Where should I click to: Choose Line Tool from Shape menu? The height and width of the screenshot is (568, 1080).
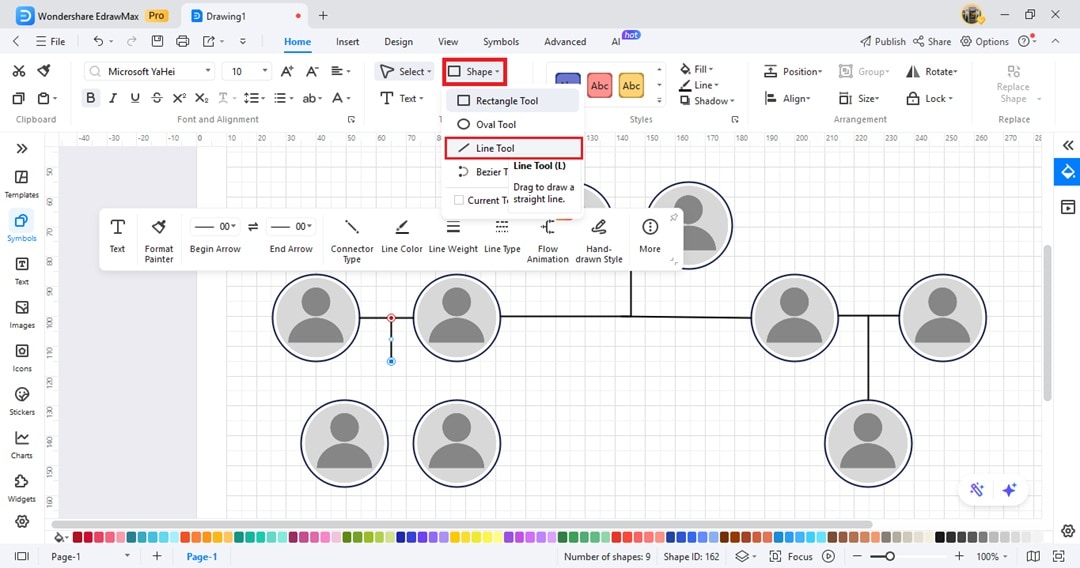coord(513,148)
